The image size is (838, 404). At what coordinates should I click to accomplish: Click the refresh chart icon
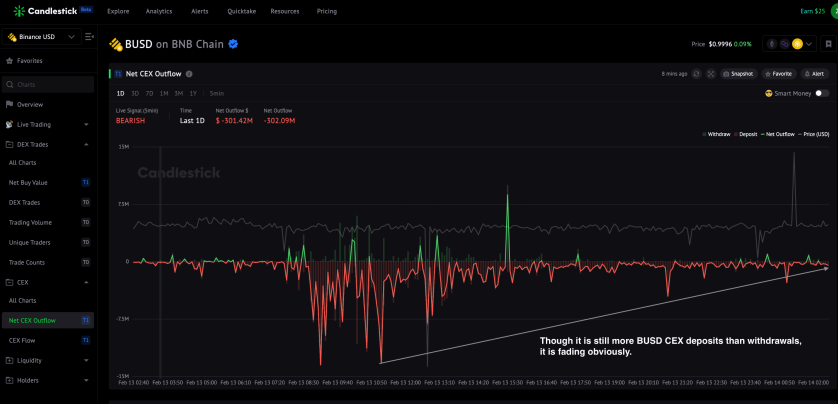[x=696, y=74]
